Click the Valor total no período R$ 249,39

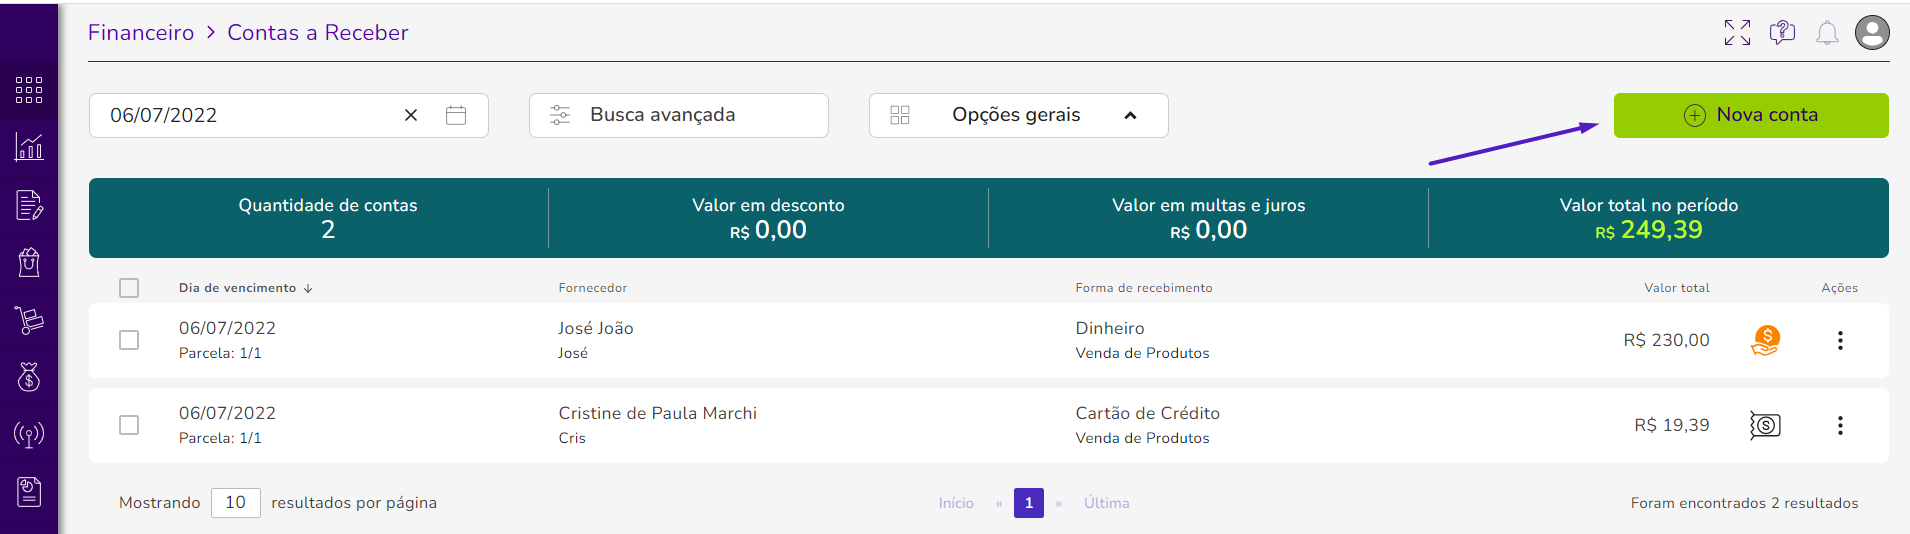tap(1649, 218)
